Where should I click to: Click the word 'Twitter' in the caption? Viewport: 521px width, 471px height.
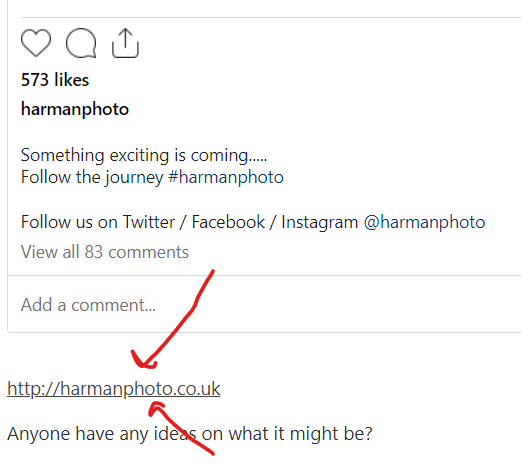pyautogui.click(x=149, y=222)
